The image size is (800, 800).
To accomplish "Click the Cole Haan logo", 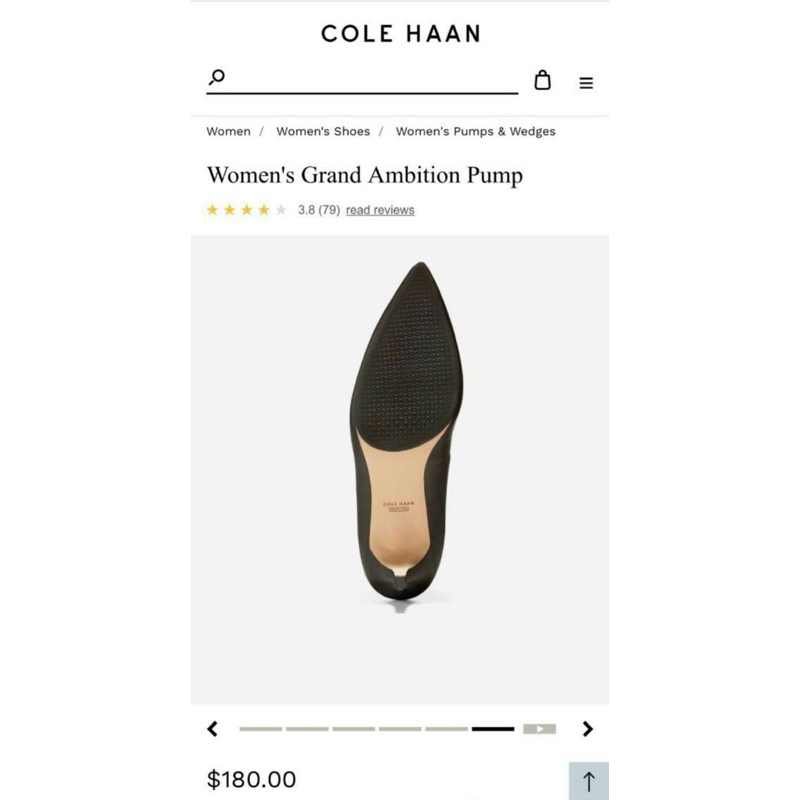I will tap(400, 34).
